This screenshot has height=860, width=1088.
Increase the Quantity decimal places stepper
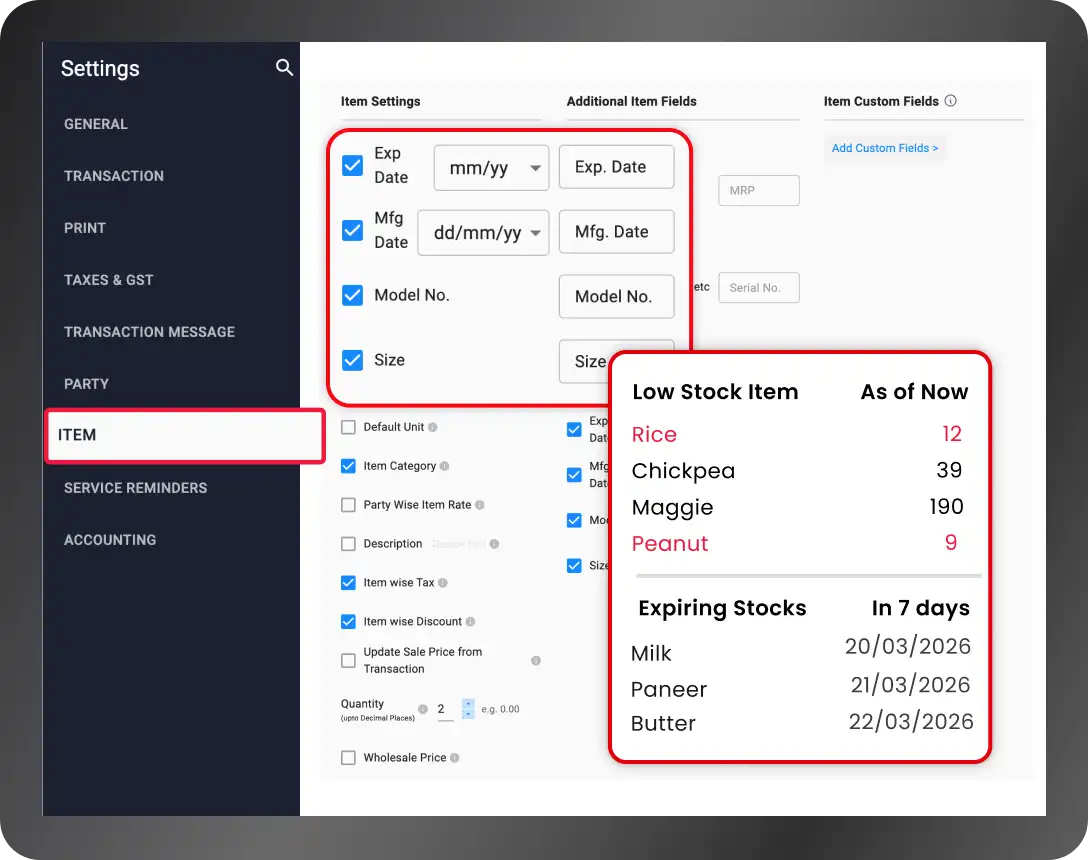[x=468, y=704]
